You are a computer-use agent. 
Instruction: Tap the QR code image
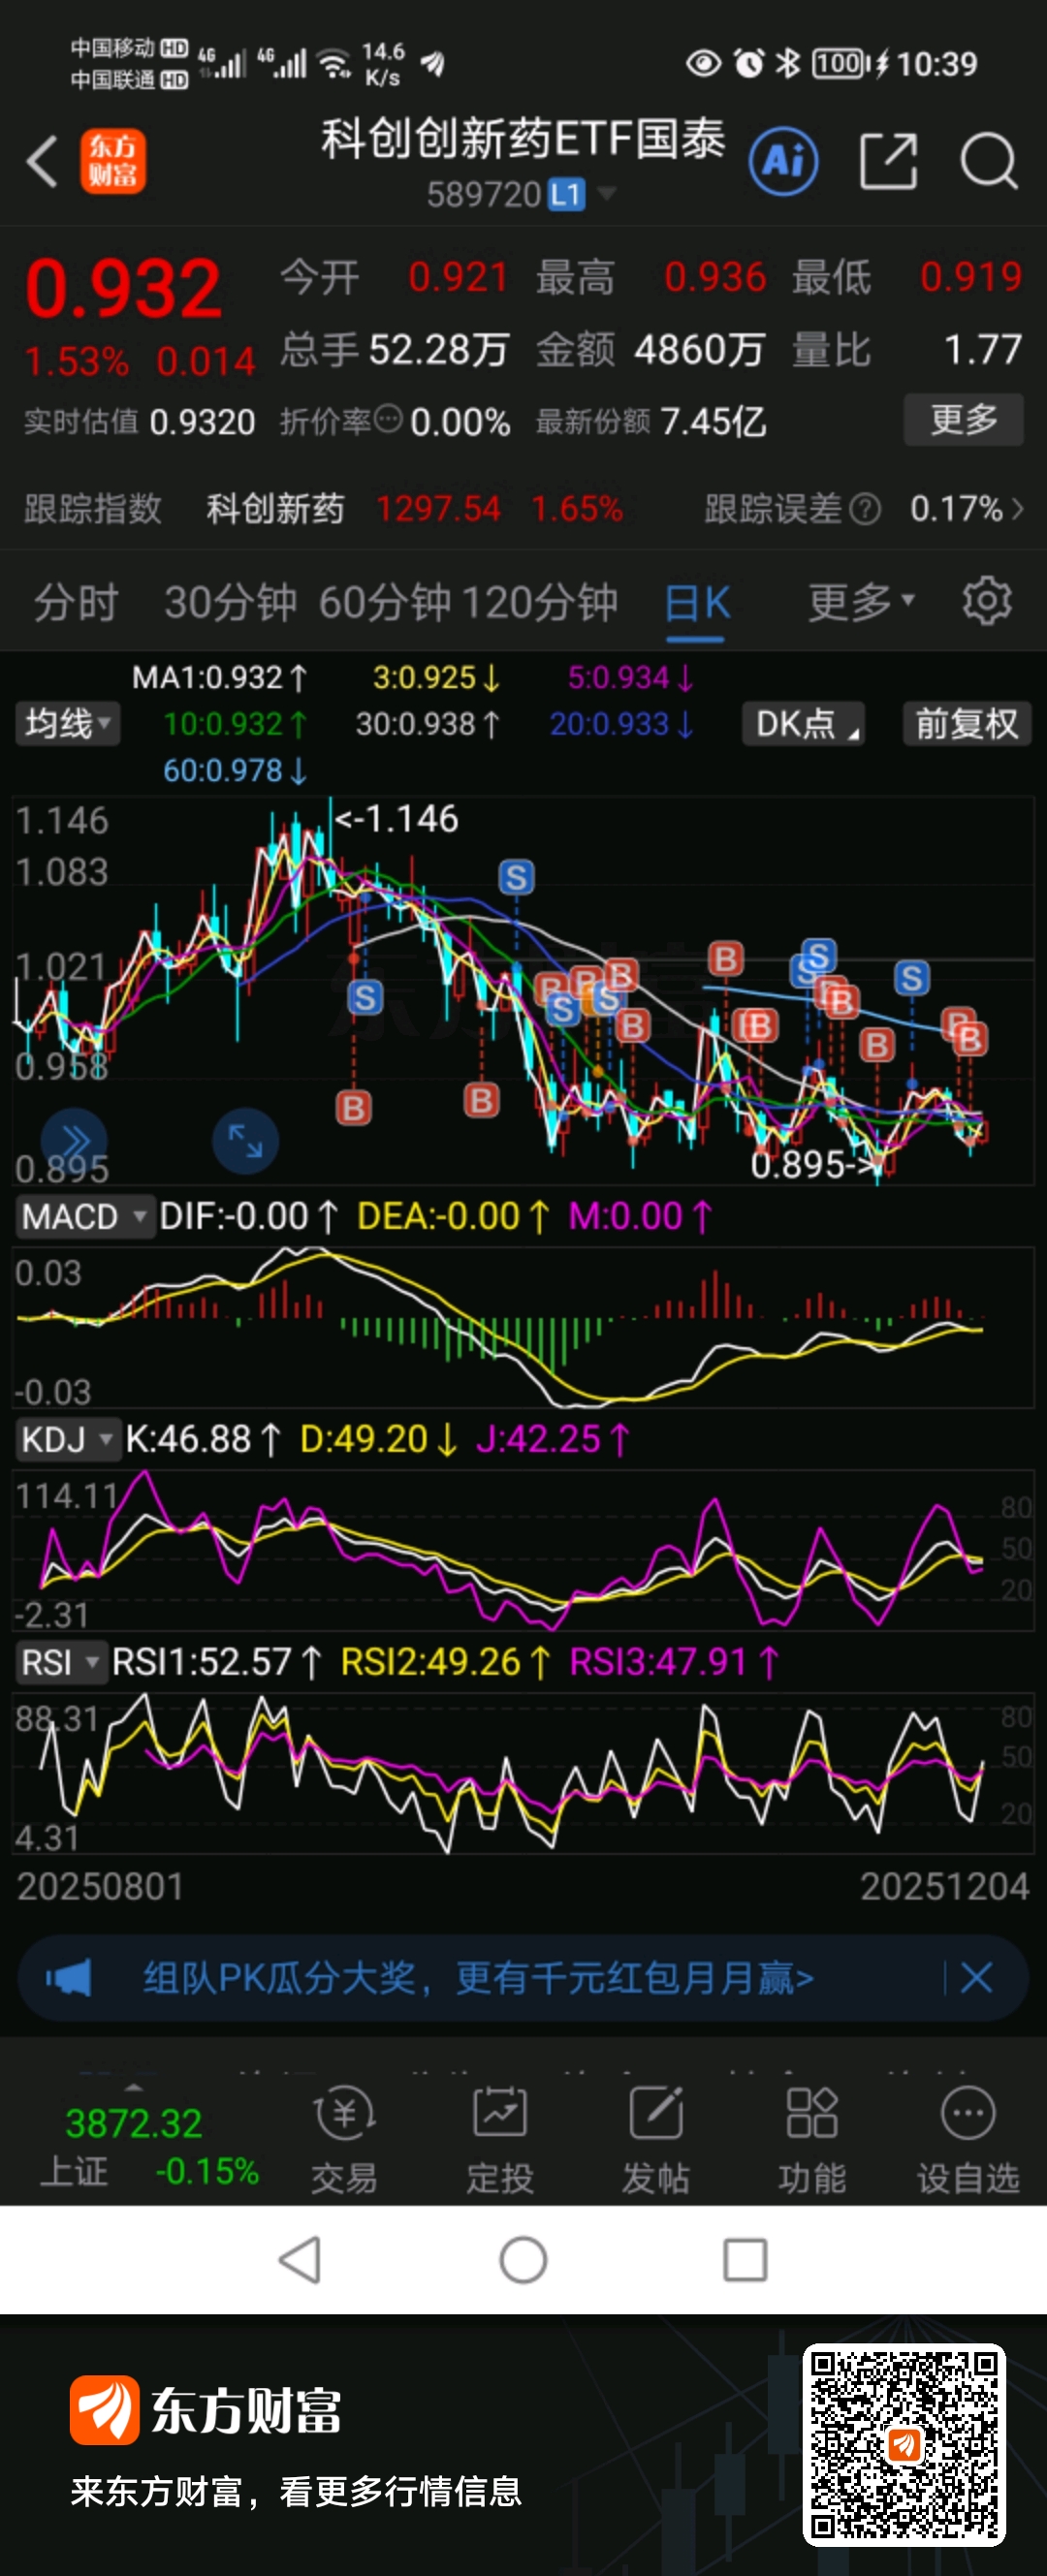[904, 2444]
